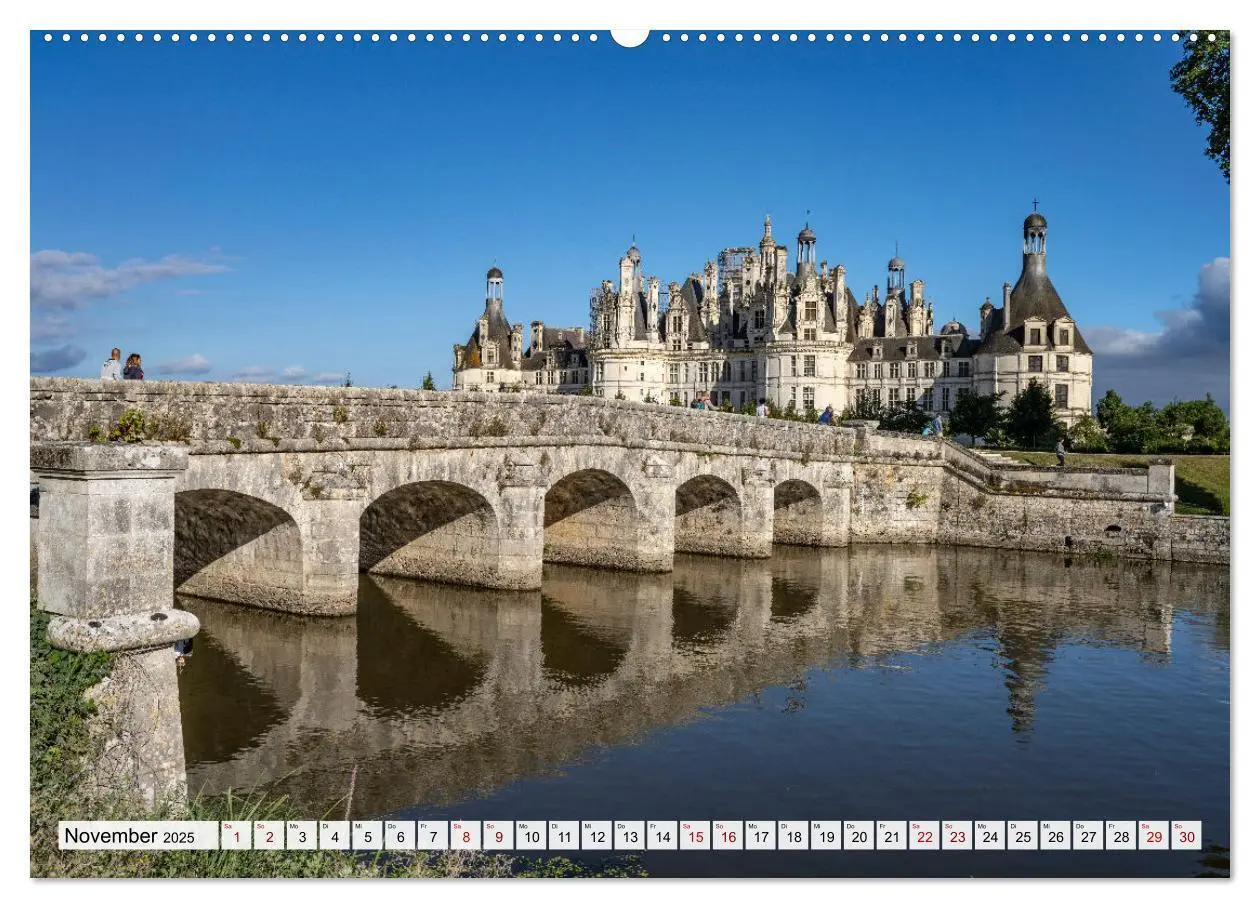Pick date cell 13 (Do)

[x=629, y=836]
